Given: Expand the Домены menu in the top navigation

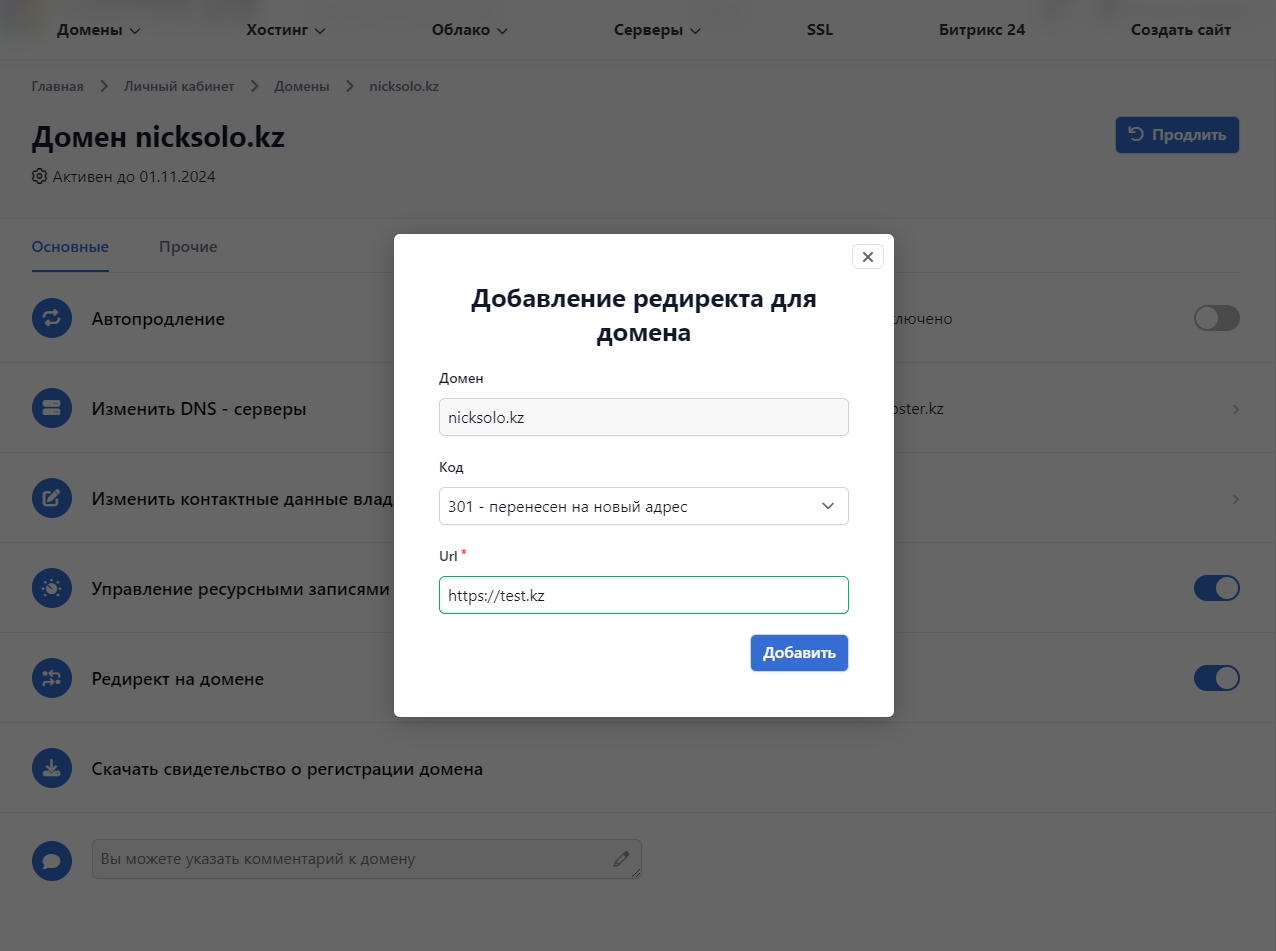Looking at the screenshot, I should (98, 30).
